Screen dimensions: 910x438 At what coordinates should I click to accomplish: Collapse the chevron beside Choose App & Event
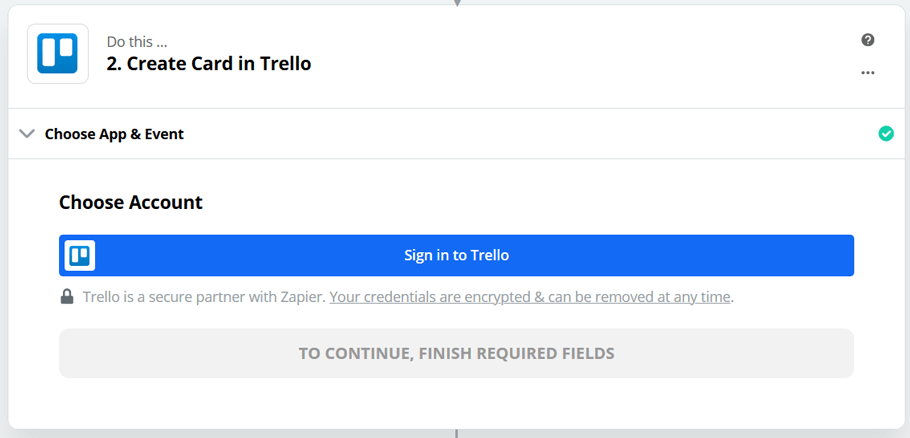tap(27, 134)
